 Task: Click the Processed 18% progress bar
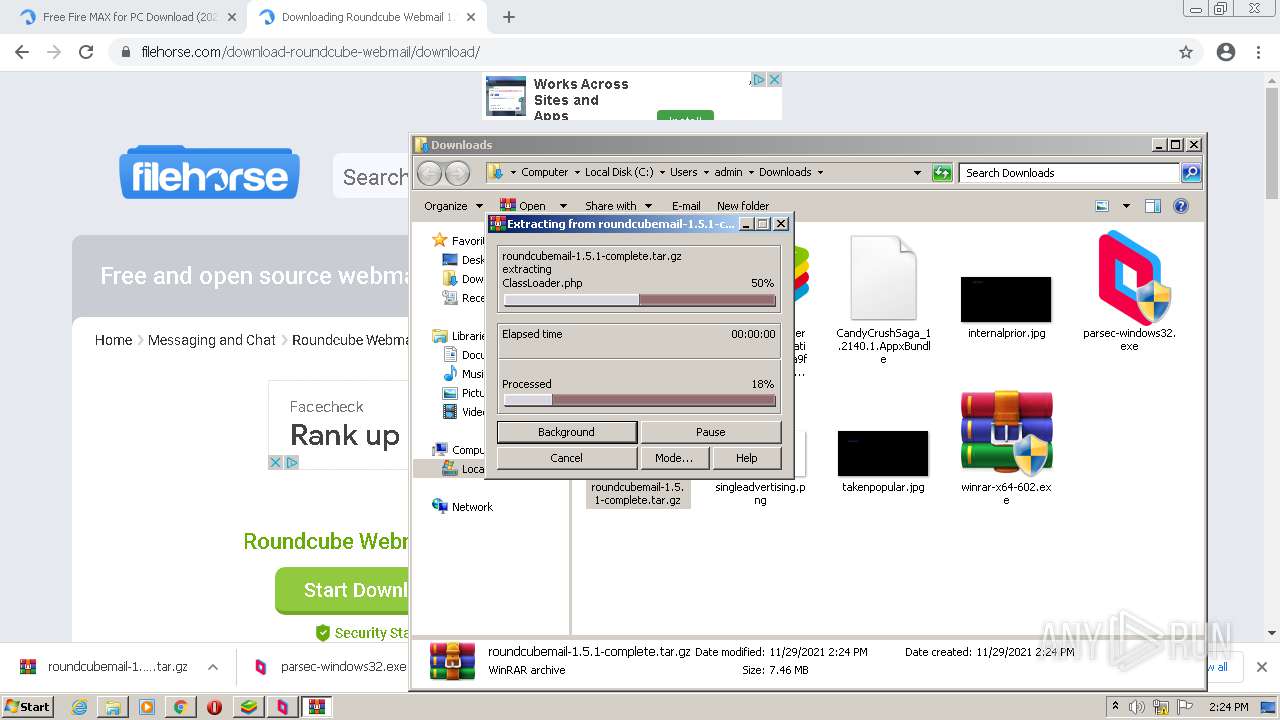click(640, 400)
